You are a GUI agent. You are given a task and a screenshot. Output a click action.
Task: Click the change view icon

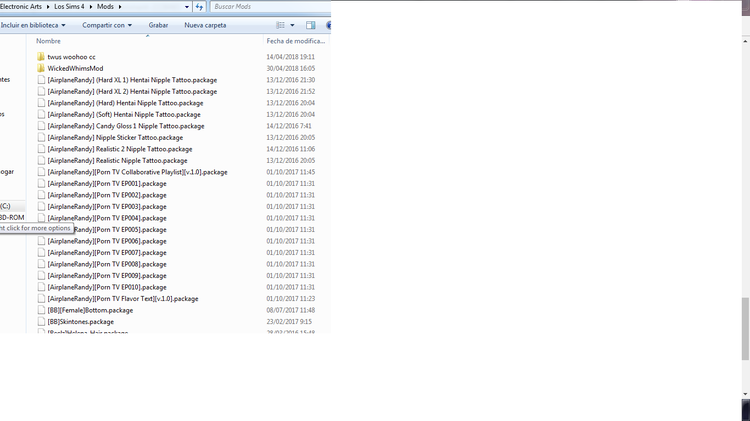coord(280,25)
